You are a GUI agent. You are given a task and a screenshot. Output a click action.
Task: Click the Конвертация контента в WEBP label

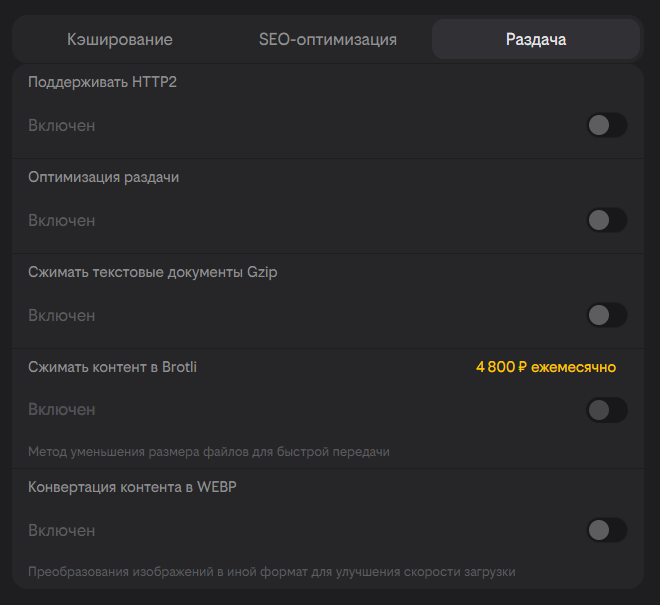pyautogui.click(x=132, y=487)
